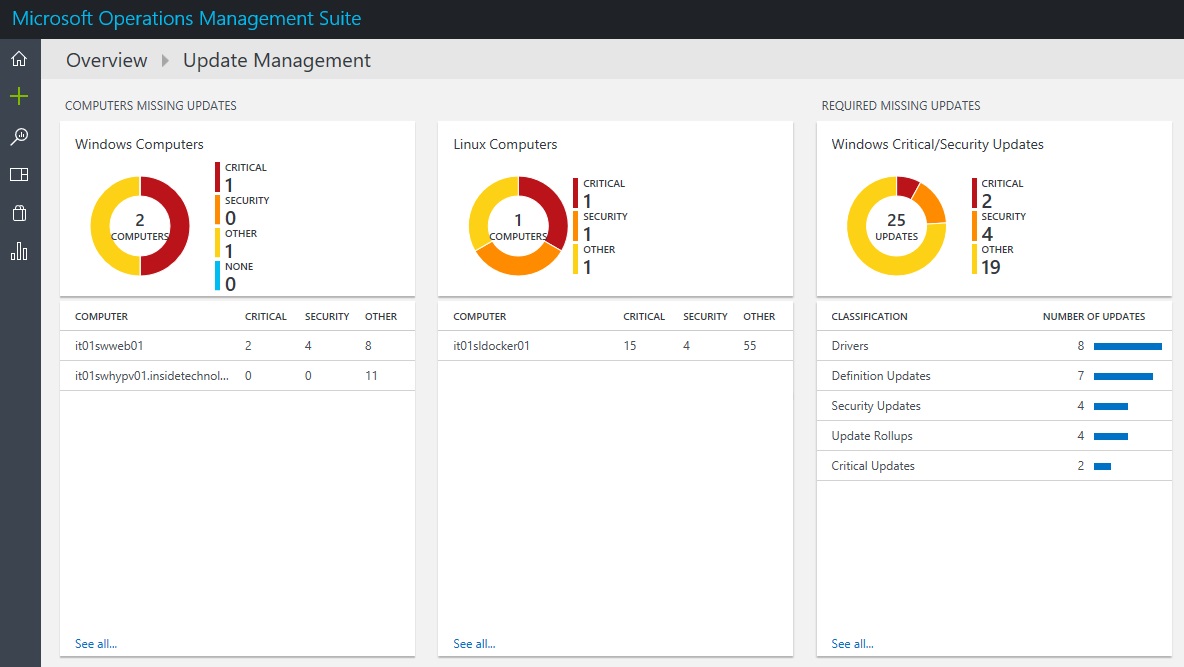Open My Dashboard from the sidebar
Screen dimensions: 1184x667
(20, 173)
